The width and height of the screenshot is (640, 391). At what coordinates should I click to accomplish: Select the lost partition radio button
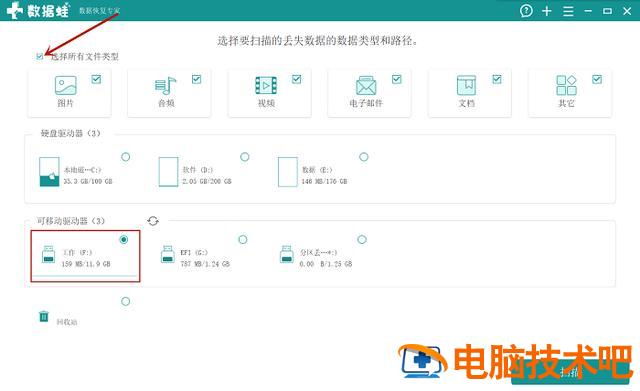point(362,240)
